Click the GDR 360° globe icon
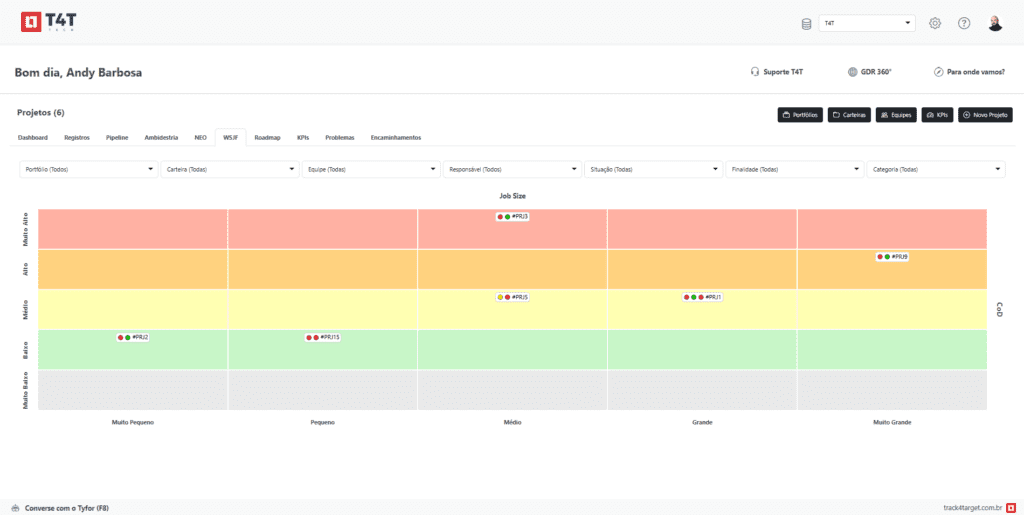Viewport: 1024px width, 515px height. [x=852, y=72]
